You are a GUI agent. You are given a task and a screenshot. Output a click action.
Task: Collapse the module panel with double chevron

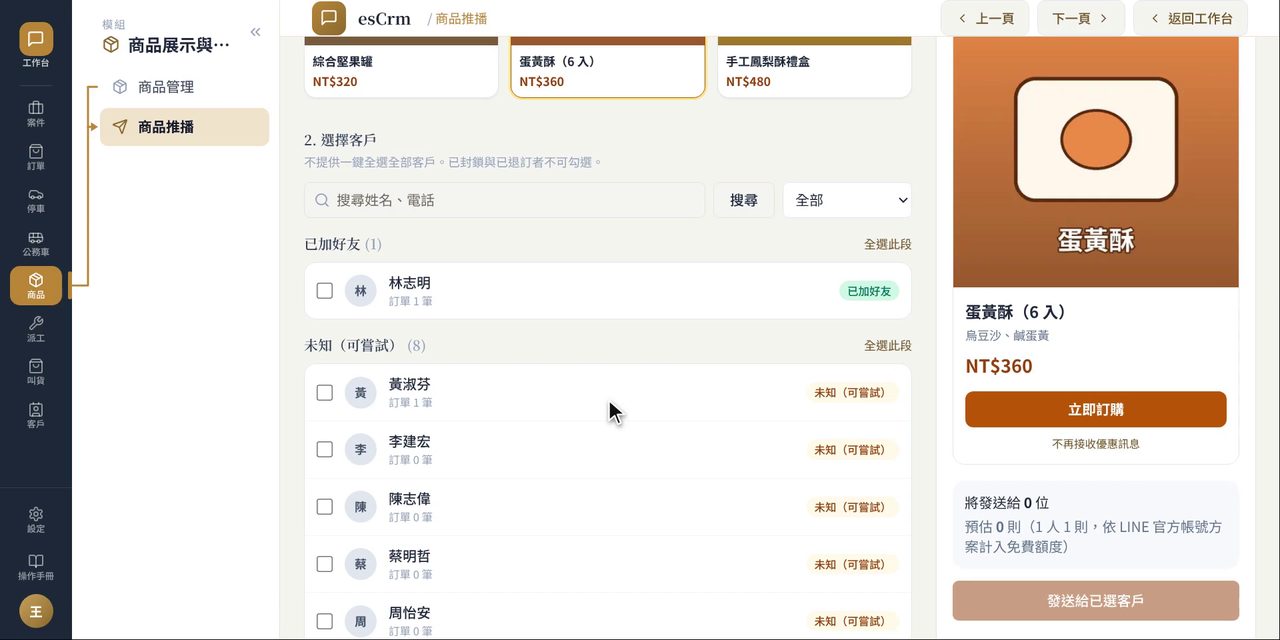255,32
